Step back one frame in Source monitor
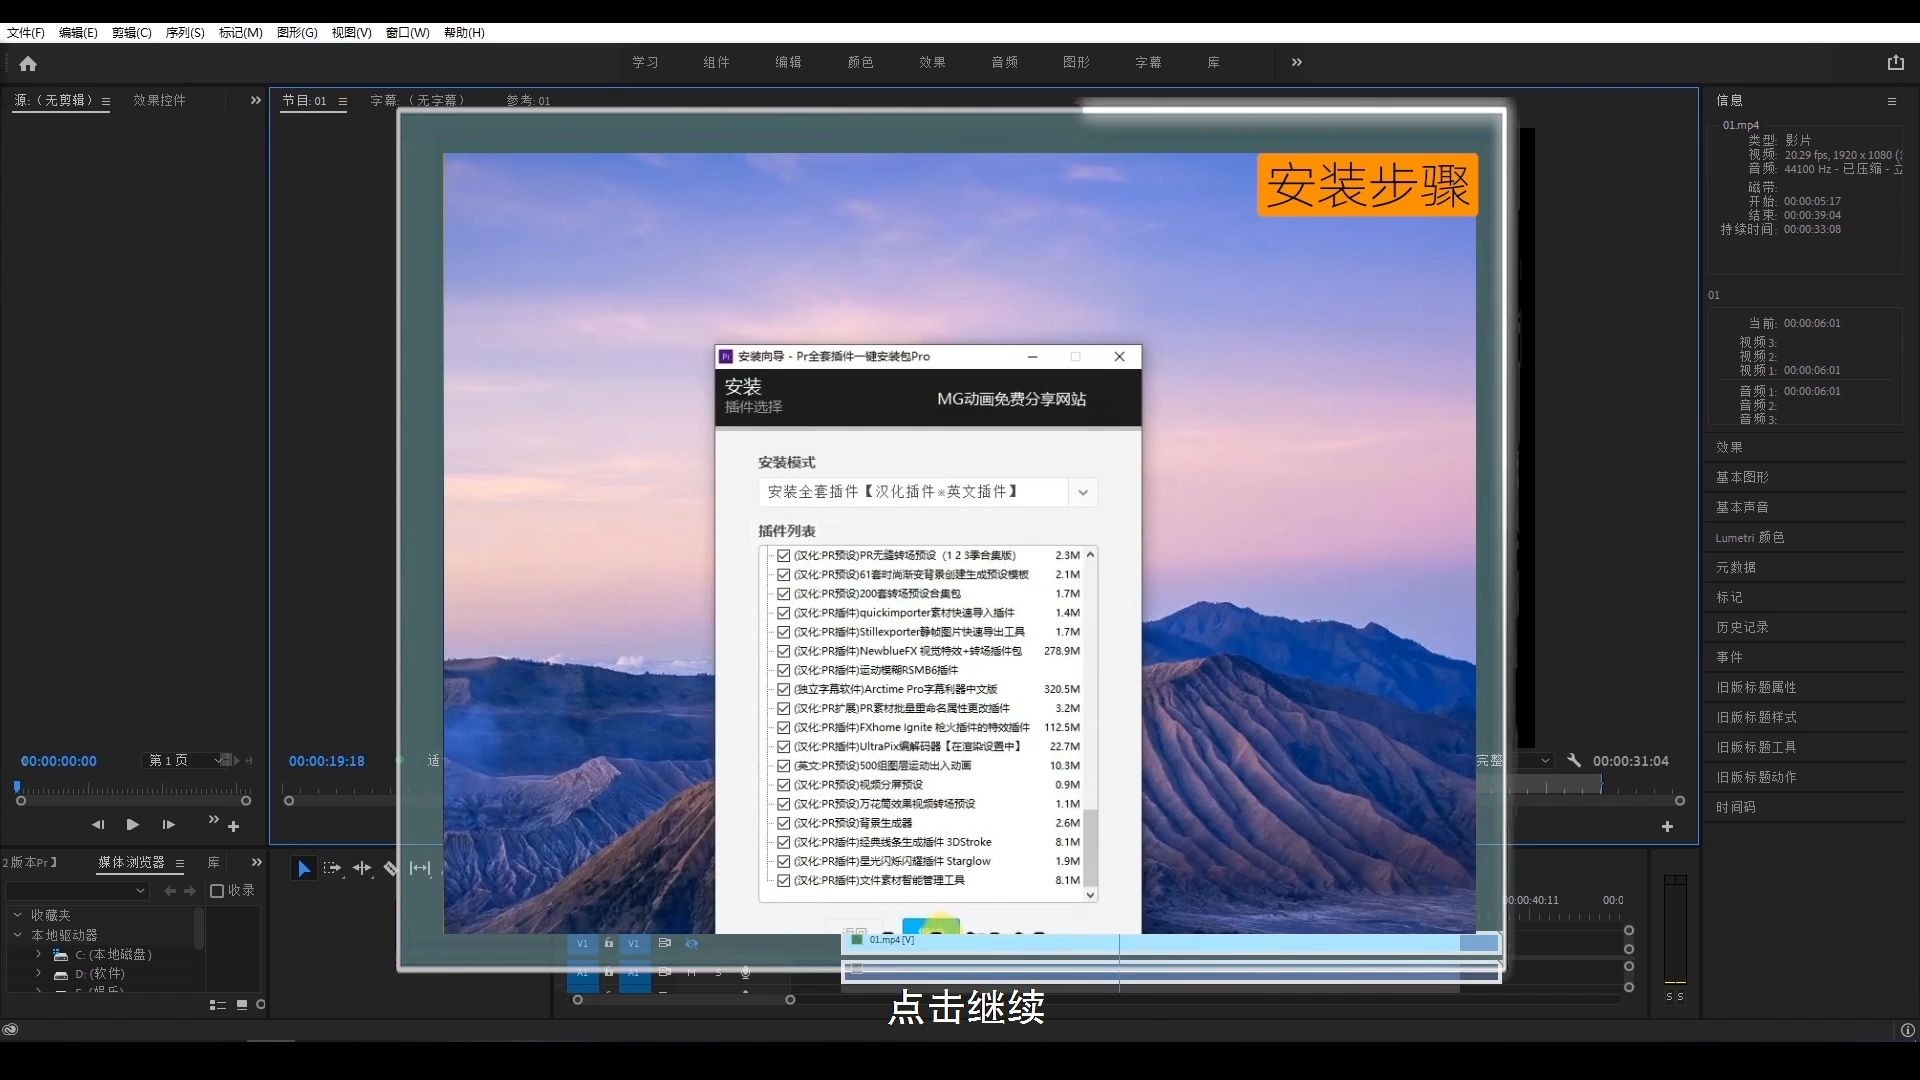The width and height of the screenshot is (1920, 1080). 98,825
